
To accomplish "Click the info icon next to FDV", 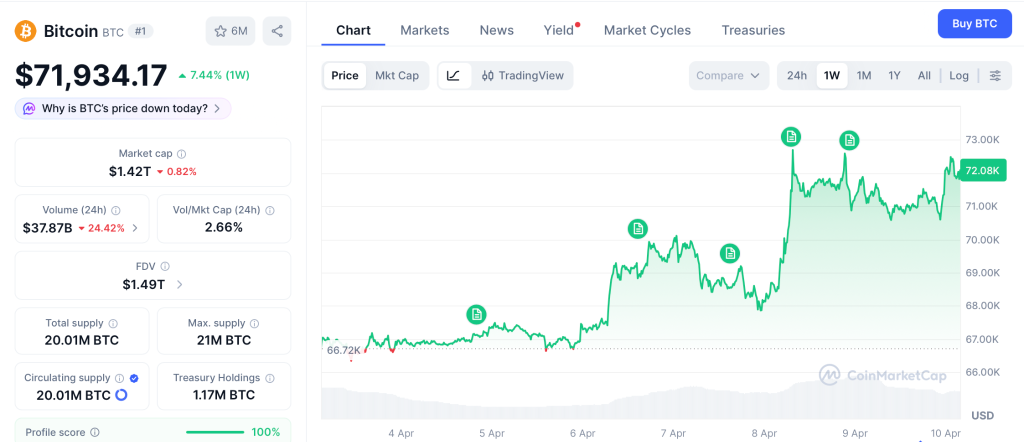I will [165, 267].
